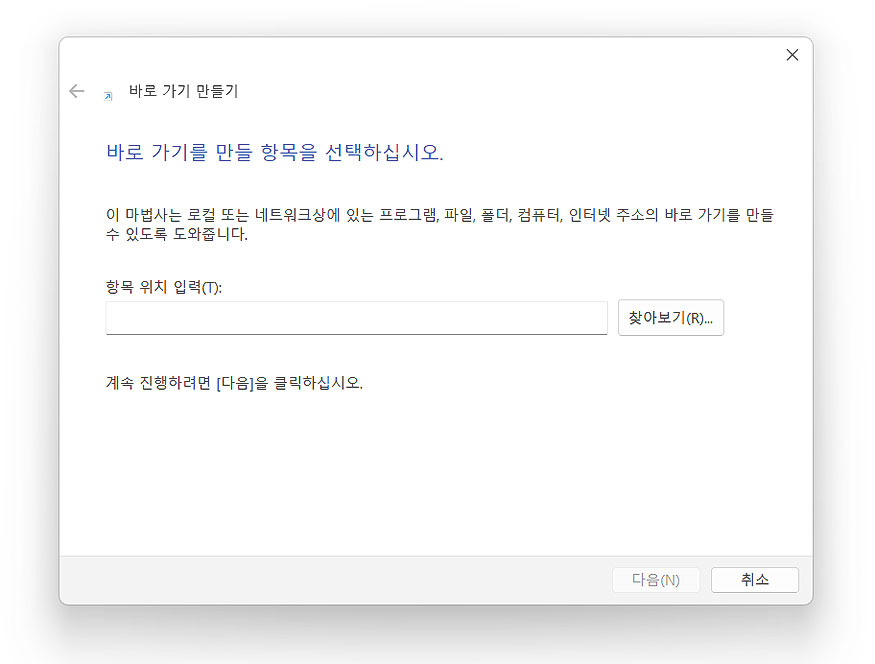Click the description starting 이 마법사는 로컬
Image resolution: width=875 pixels, height=664 pixels.
pos(440,224)
